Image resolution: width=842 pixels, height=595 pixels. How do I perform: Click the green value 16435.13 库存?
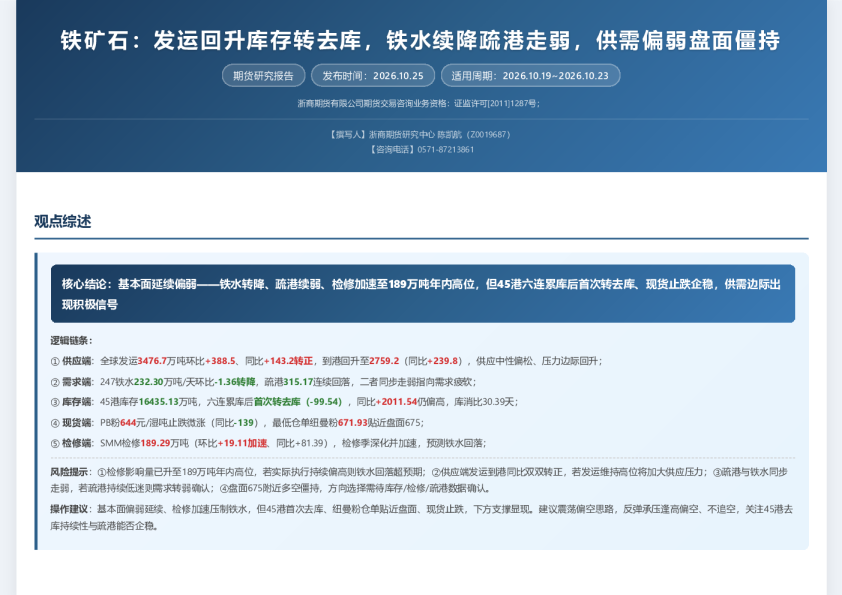click(158, 402)
